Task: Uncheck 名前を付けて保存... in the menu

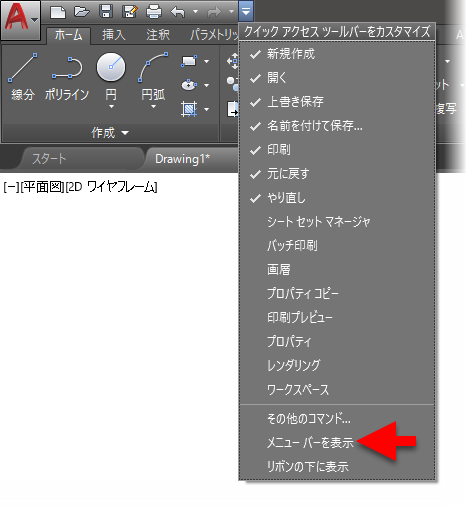Action: point(337,126)
